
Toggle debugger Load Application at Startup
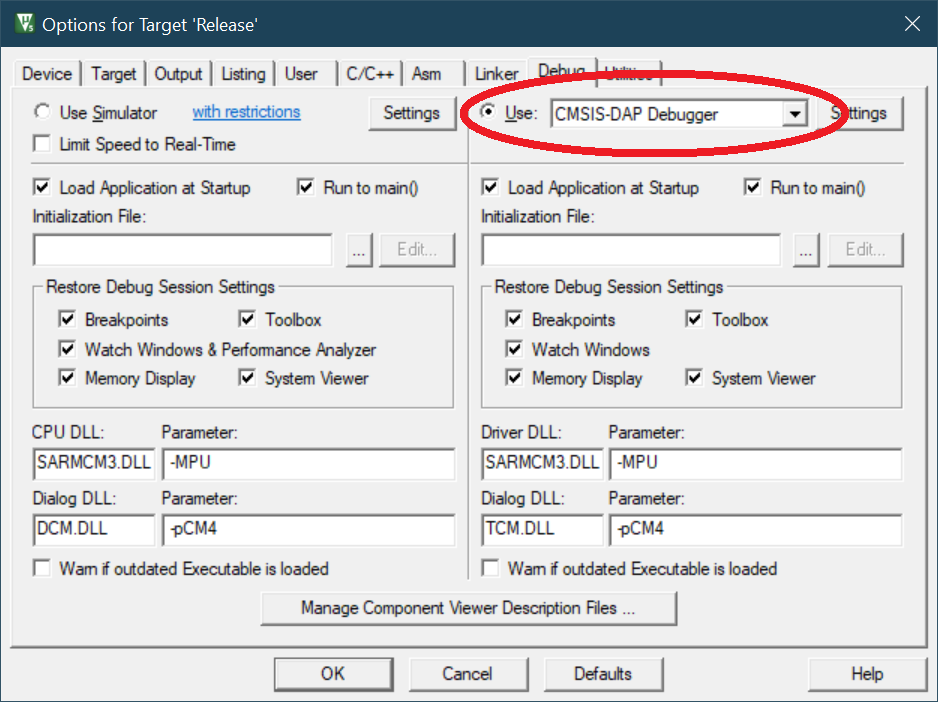point(490,188)
